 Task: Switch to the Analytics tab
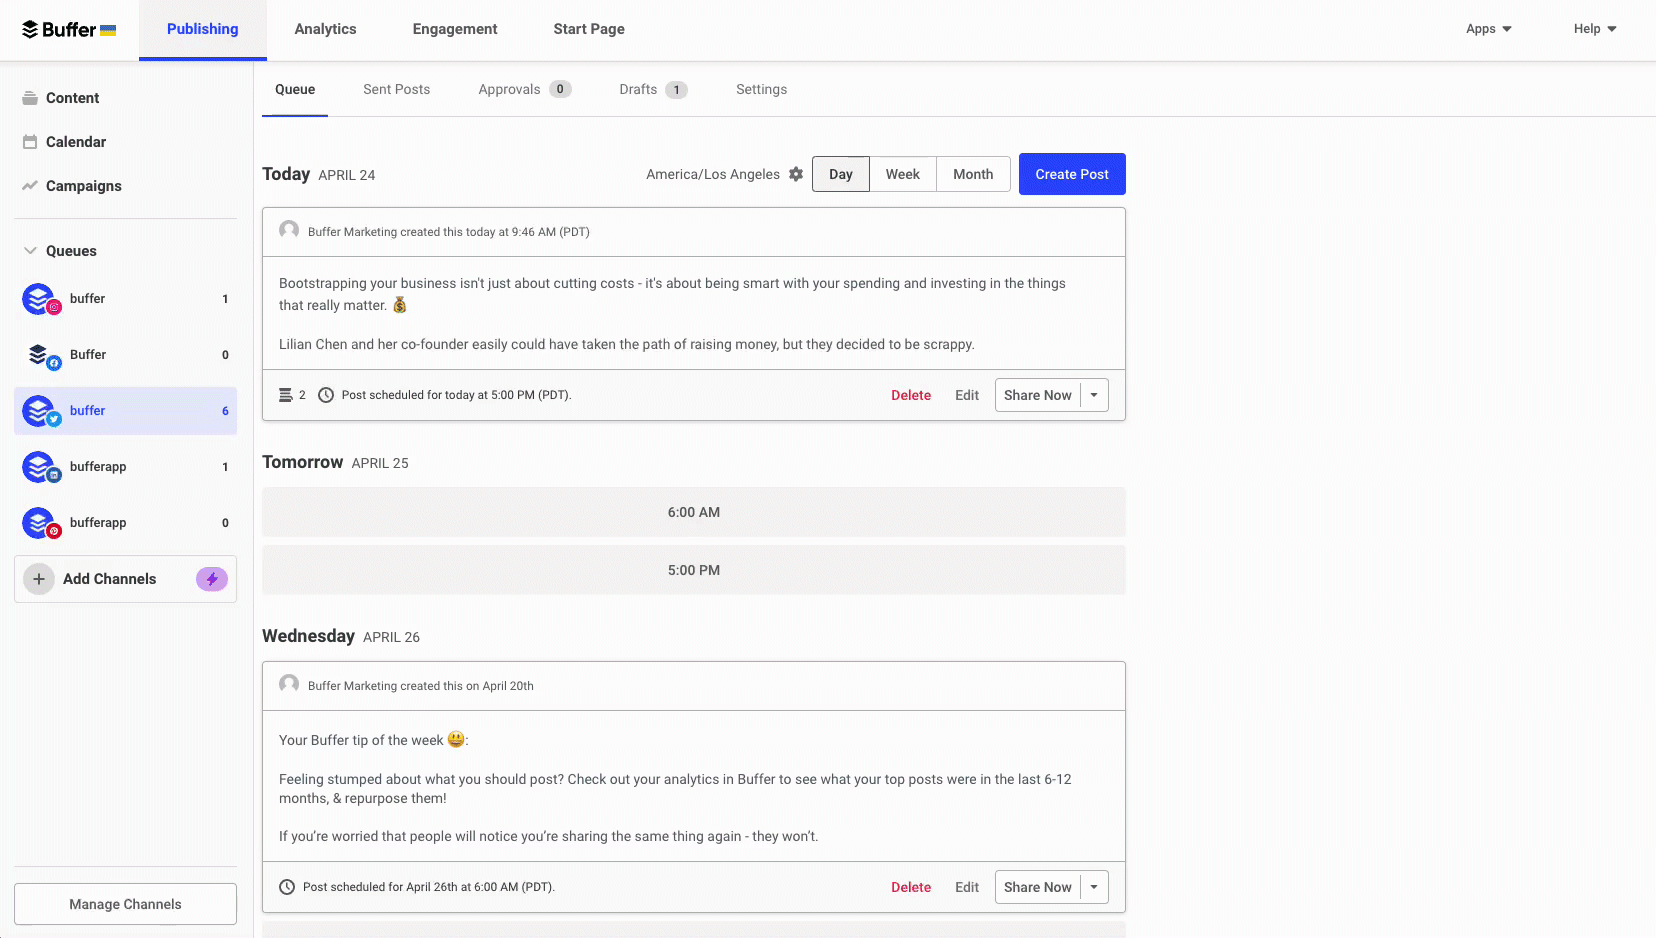click(x=325, y=29)
